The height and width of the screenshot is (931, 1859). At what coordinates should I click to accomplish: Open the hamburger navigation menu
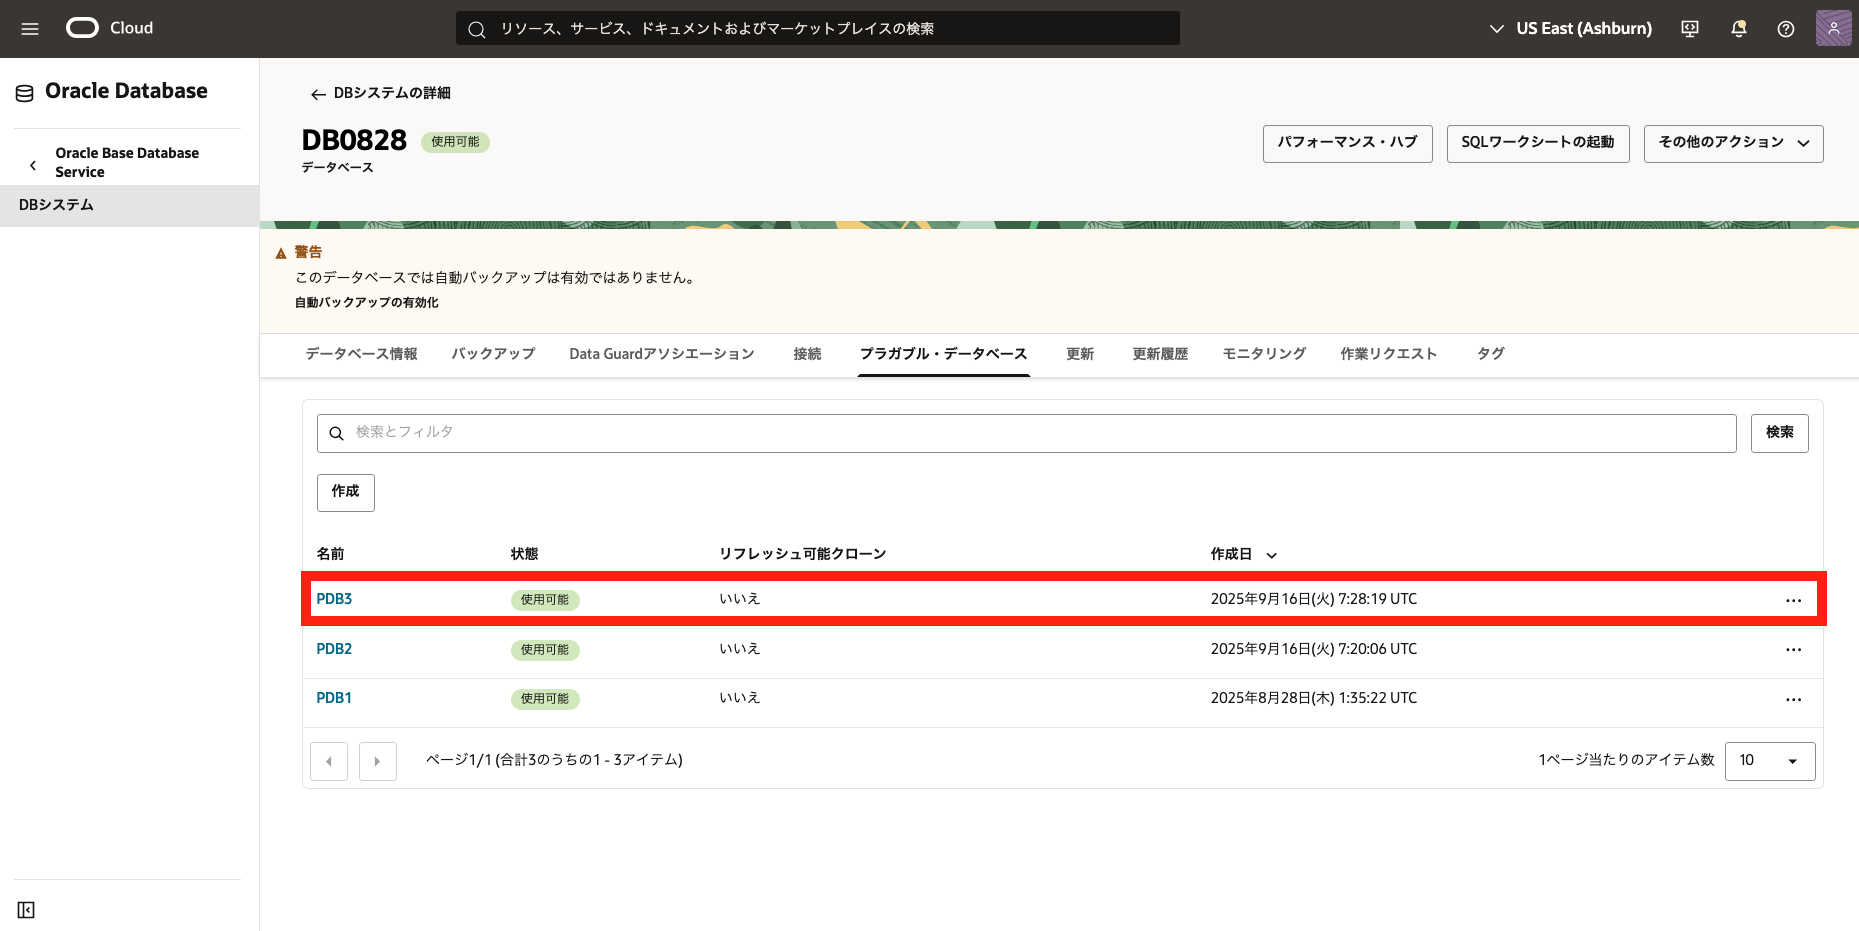(x=30, y=29)
